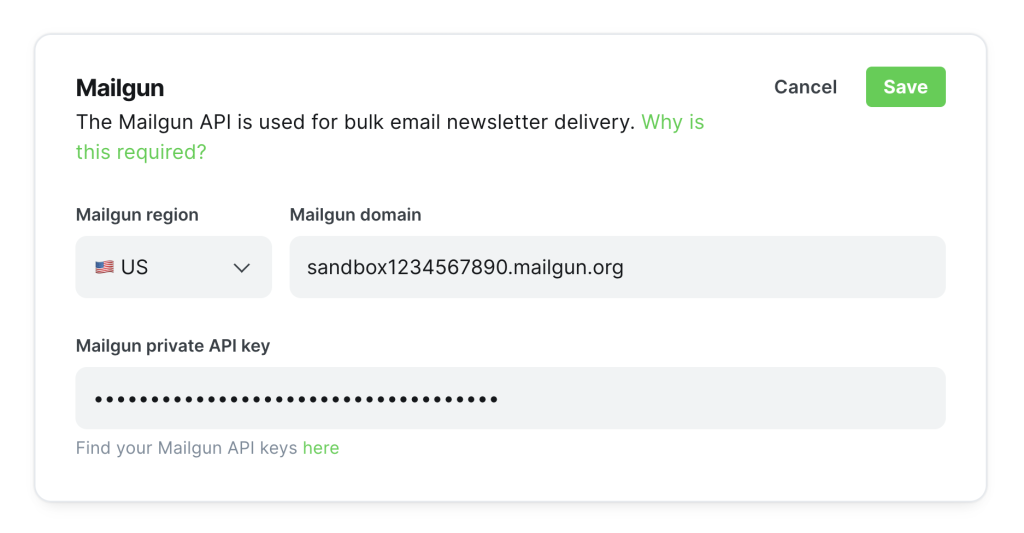Focus the Mailgun private API key field

pyautogui.click(x=510, y=398)
